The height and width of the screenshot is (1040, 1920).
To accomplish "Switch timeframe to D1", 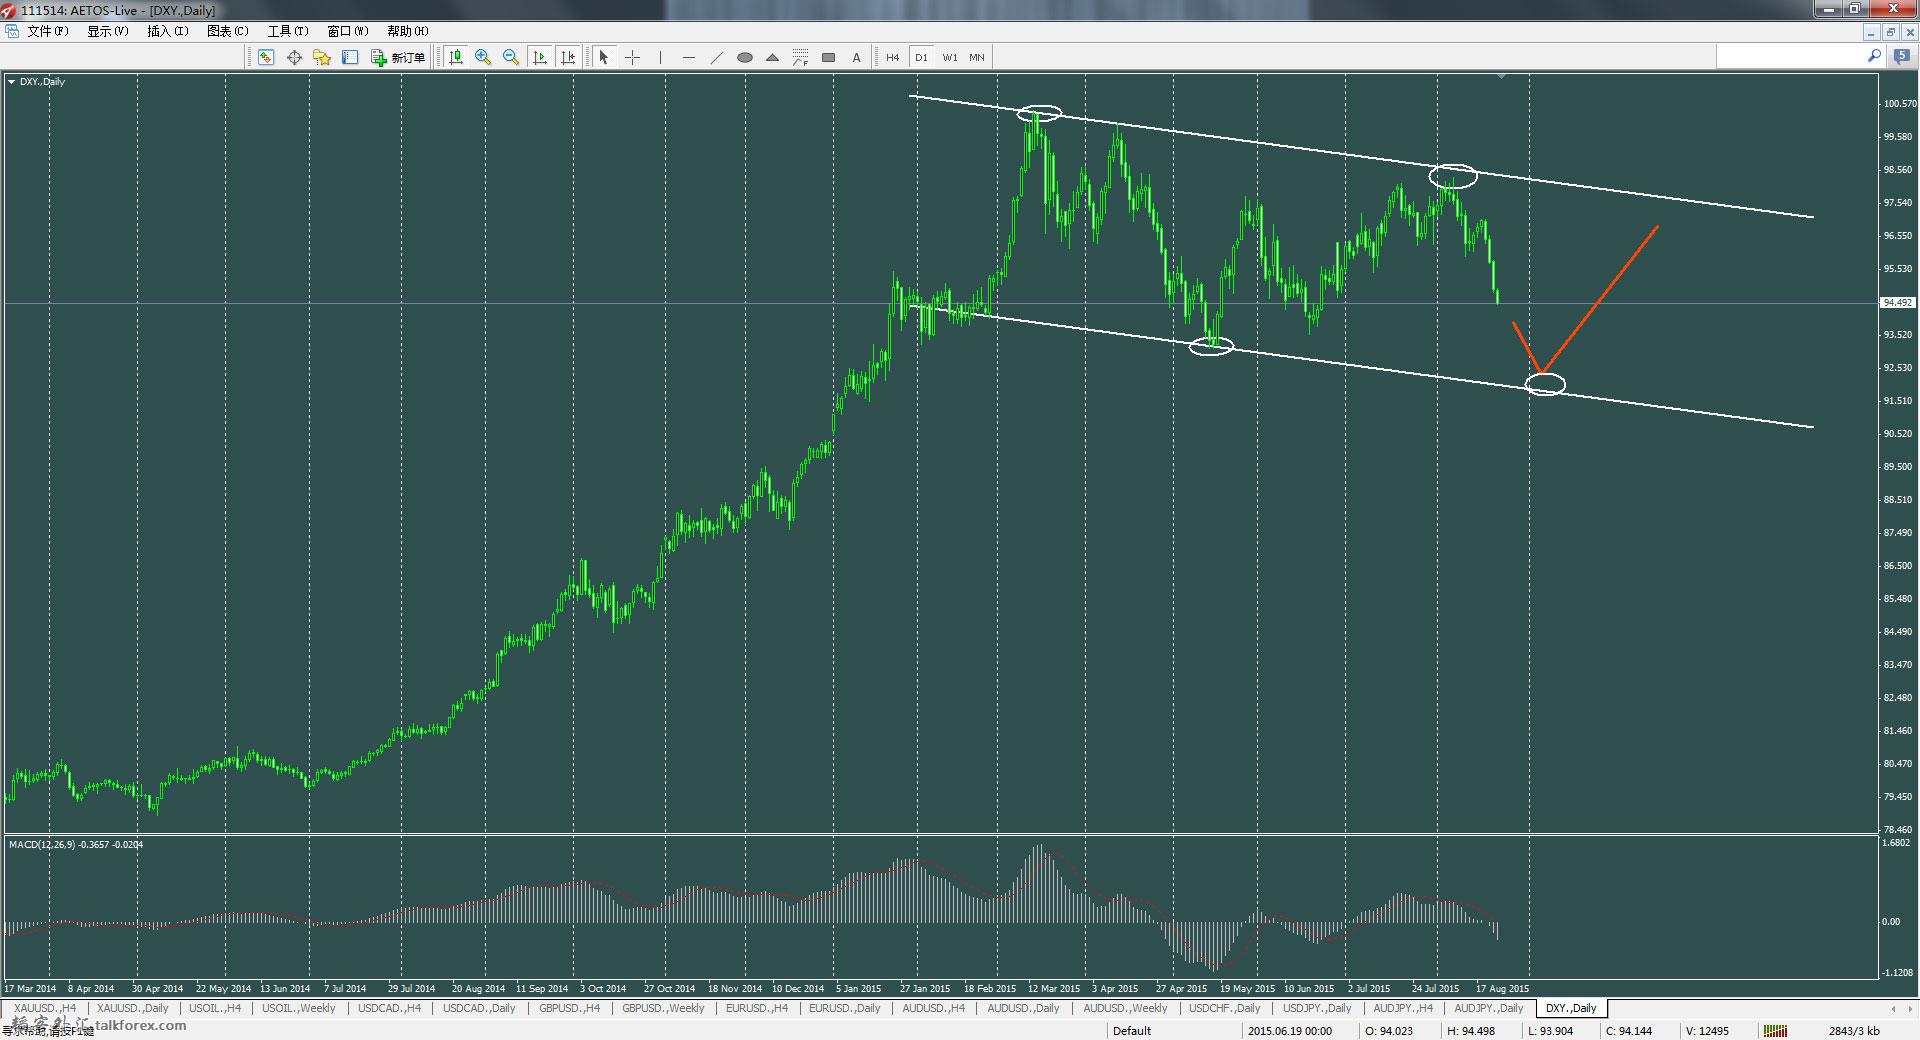I will coord(921,57).
